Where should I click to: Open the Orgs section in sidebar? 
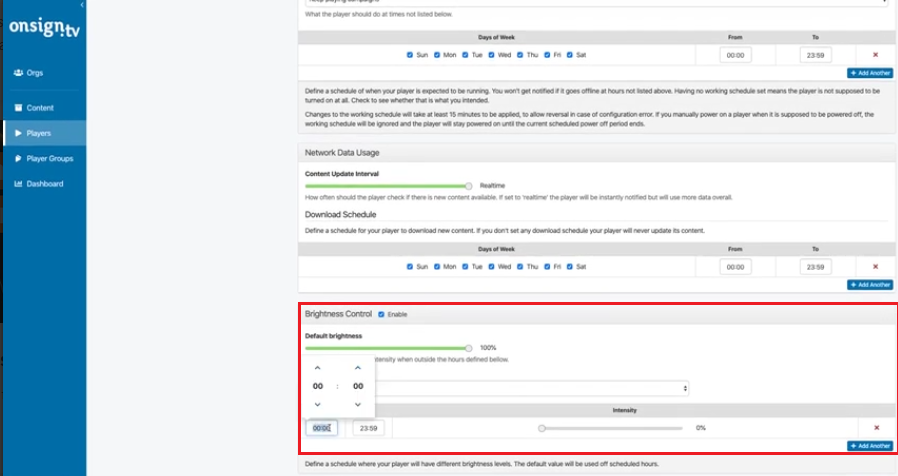(x=44, y=73)
